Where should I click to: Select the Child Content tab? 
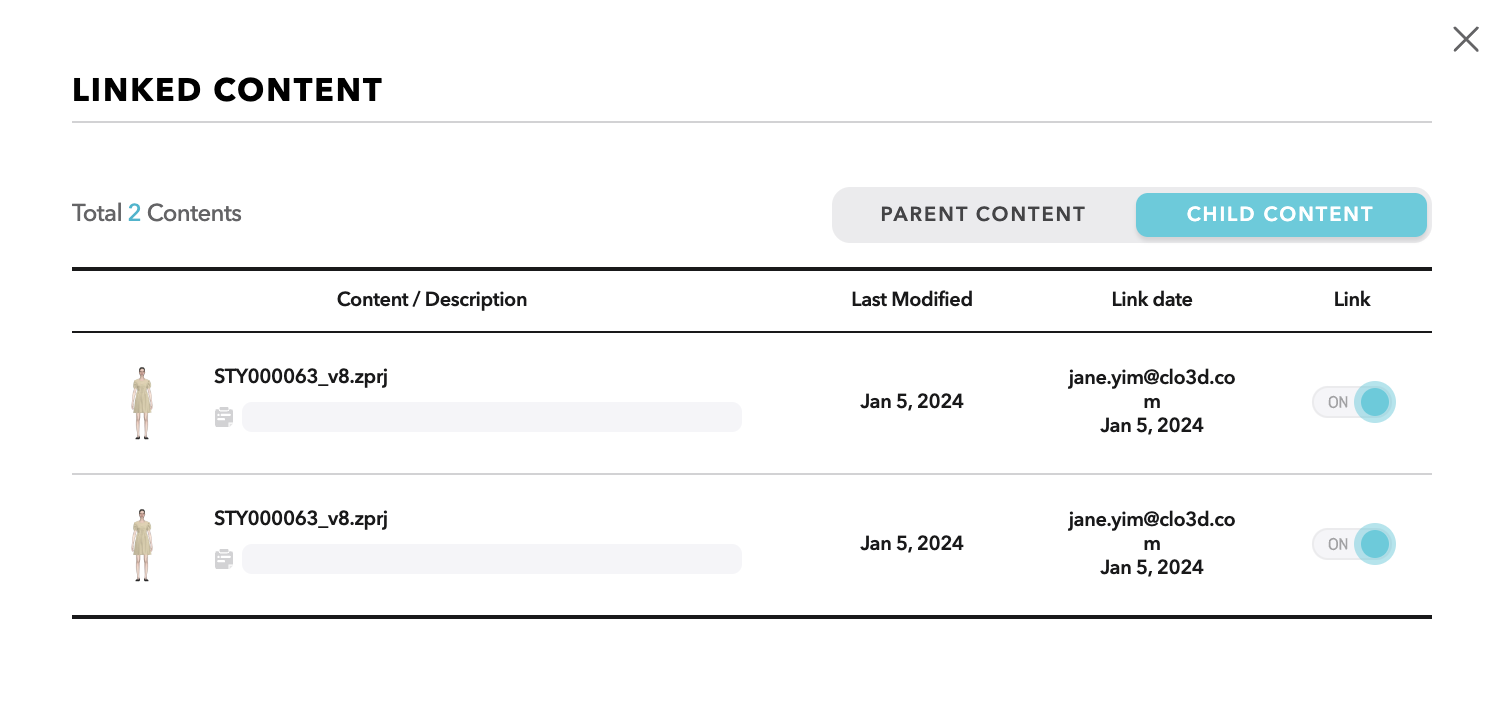(1280, 214)
